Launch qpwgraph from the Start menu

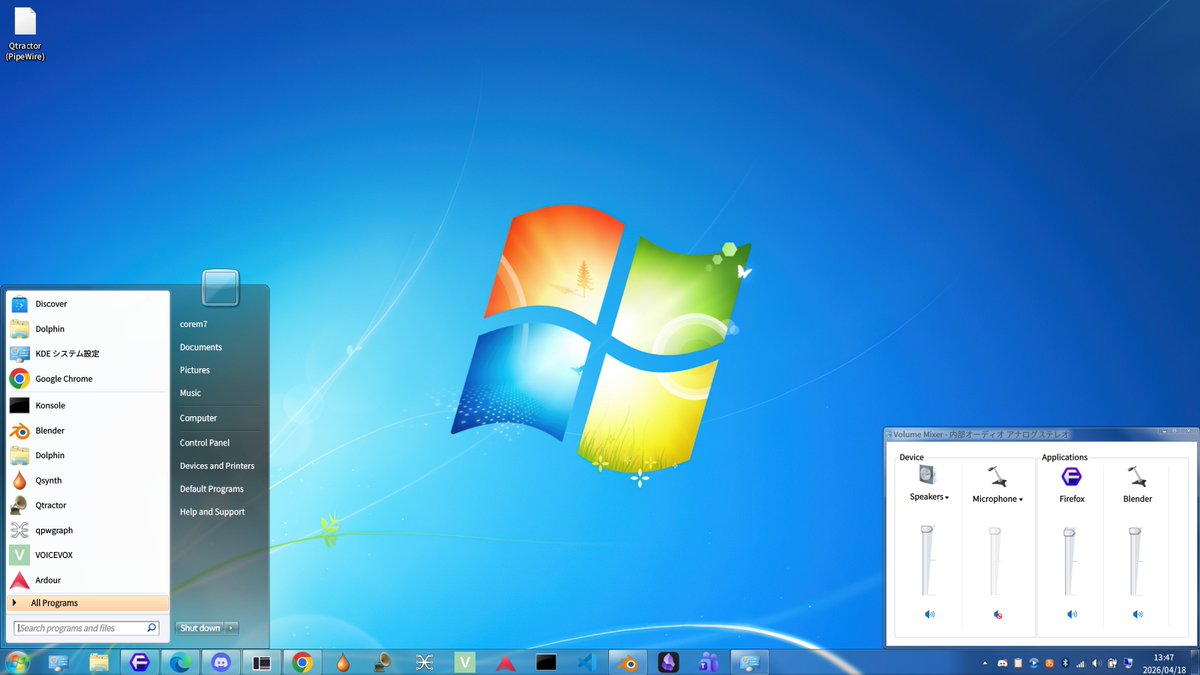[88, 530]
